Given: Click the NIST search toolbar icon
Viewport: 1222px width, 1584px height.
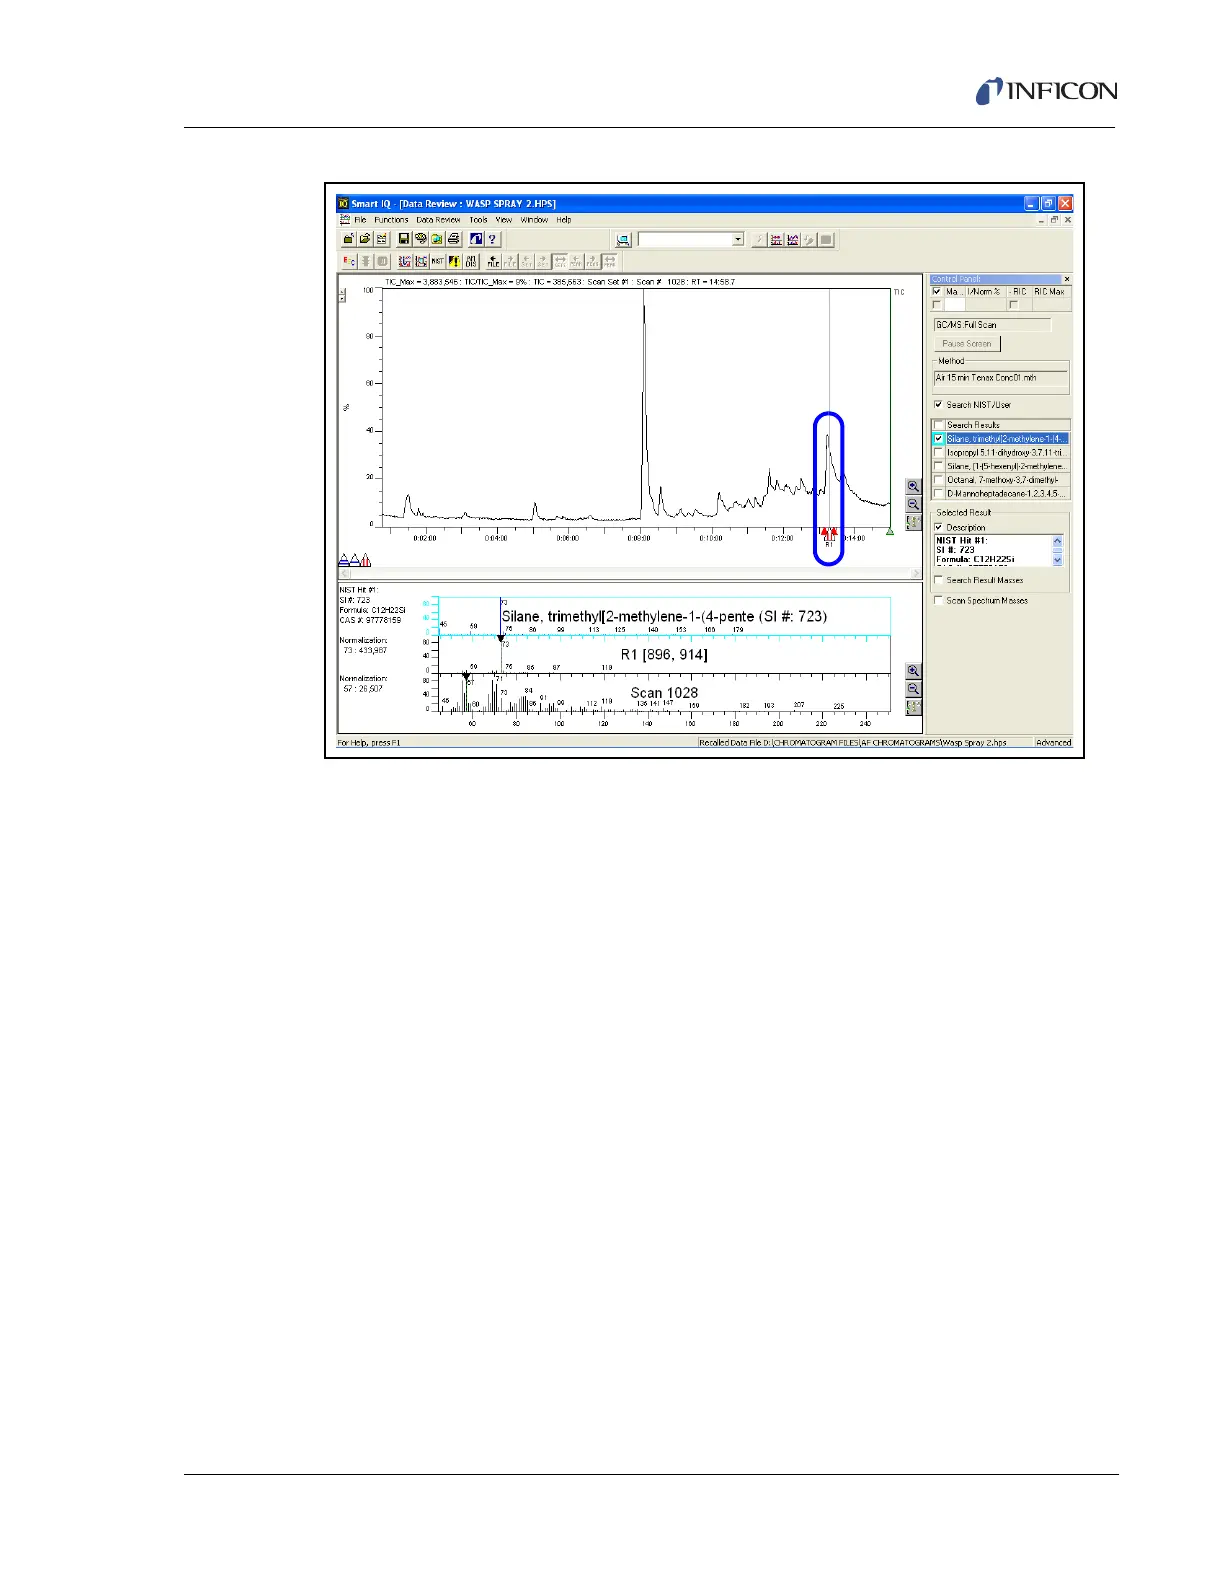Looking at the screenshot, I should 438,261.
